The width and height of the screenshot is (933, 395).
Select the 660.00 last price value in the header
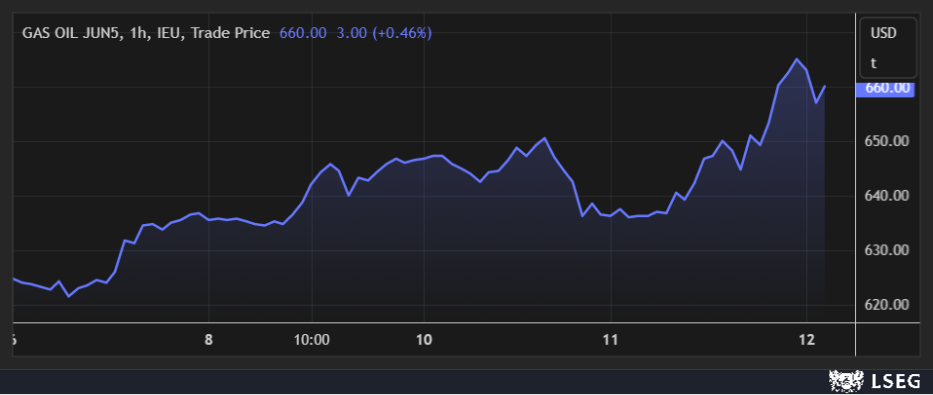tap(303, 33)
